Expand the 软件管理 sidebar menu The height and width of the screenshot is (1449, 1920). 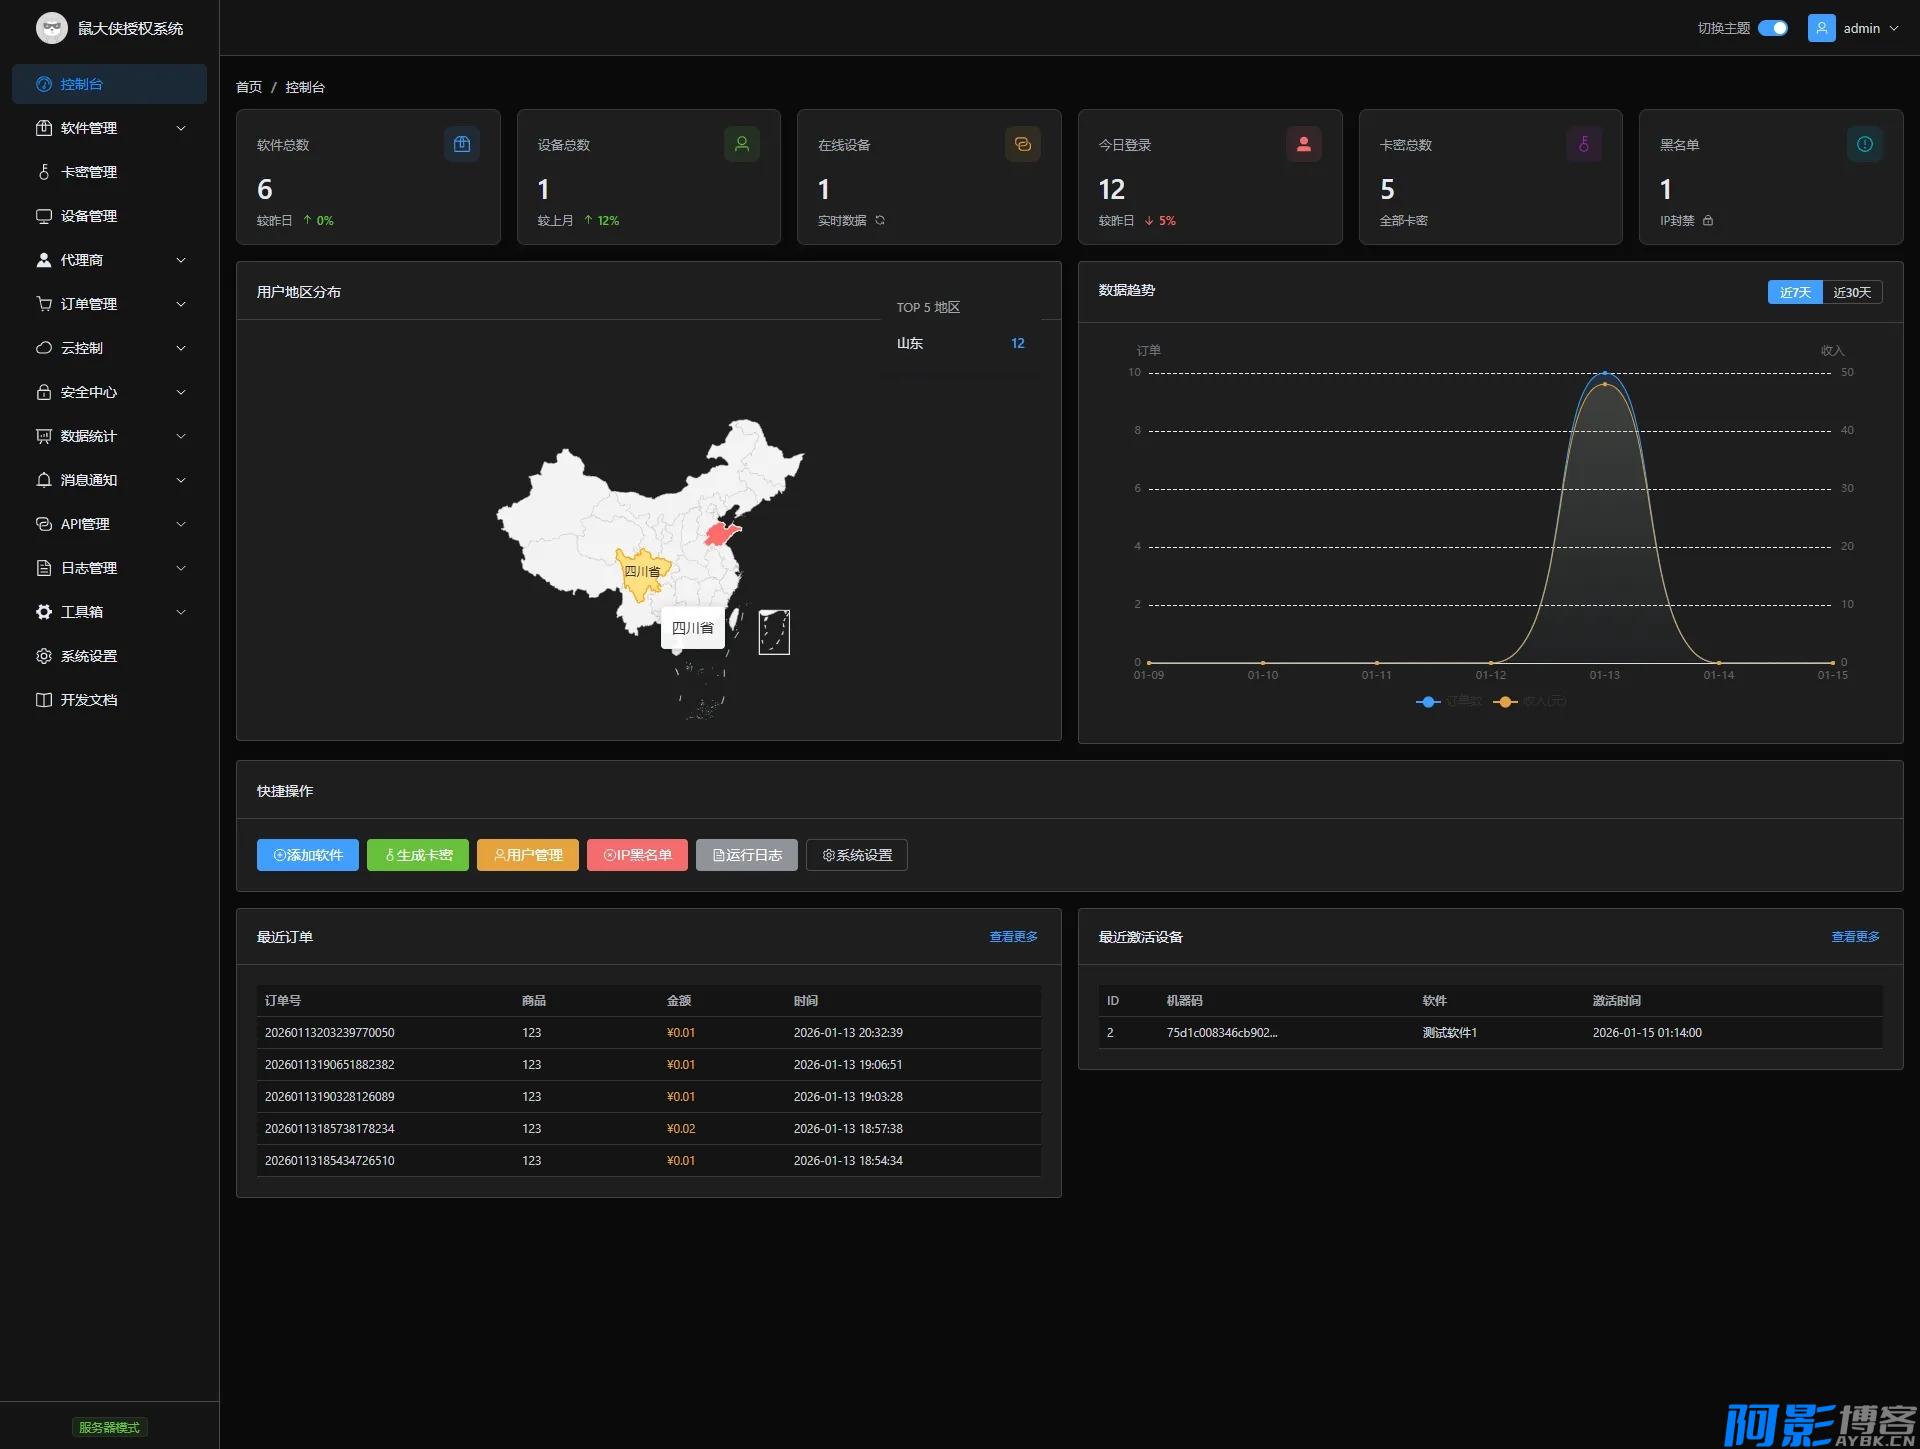pos(109,128)
